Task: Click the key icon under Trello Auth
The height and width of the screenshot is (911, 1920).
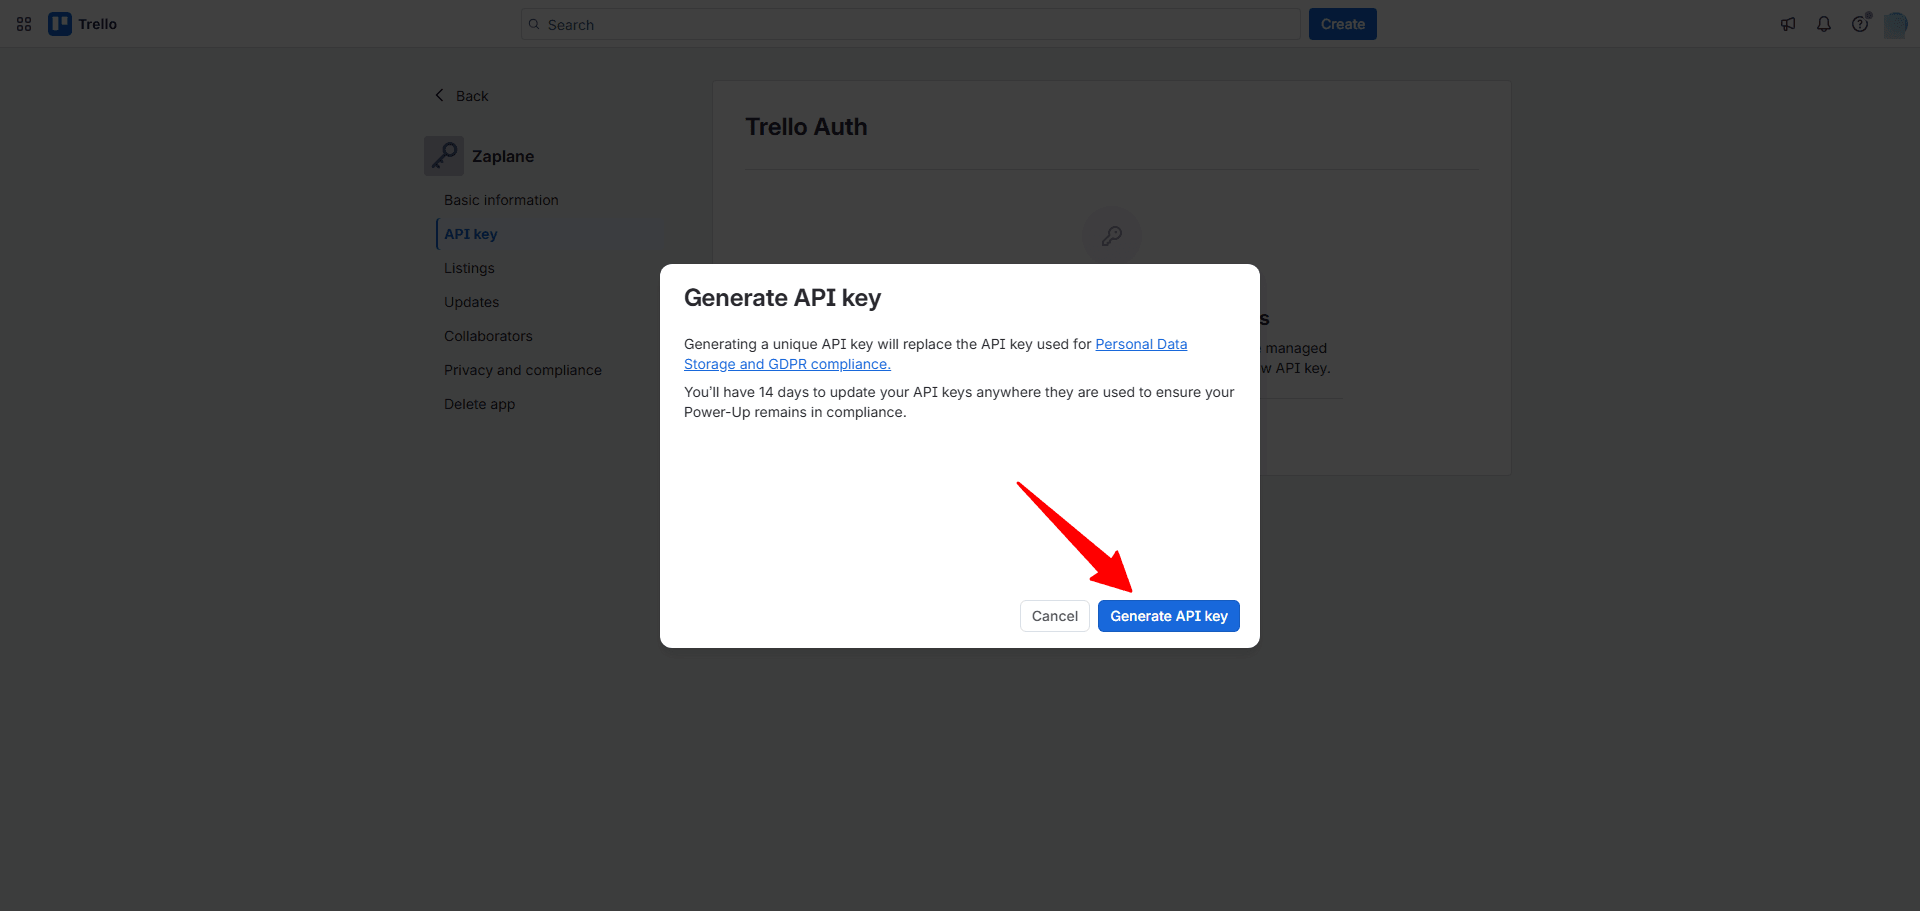Action: (1111, 236)
